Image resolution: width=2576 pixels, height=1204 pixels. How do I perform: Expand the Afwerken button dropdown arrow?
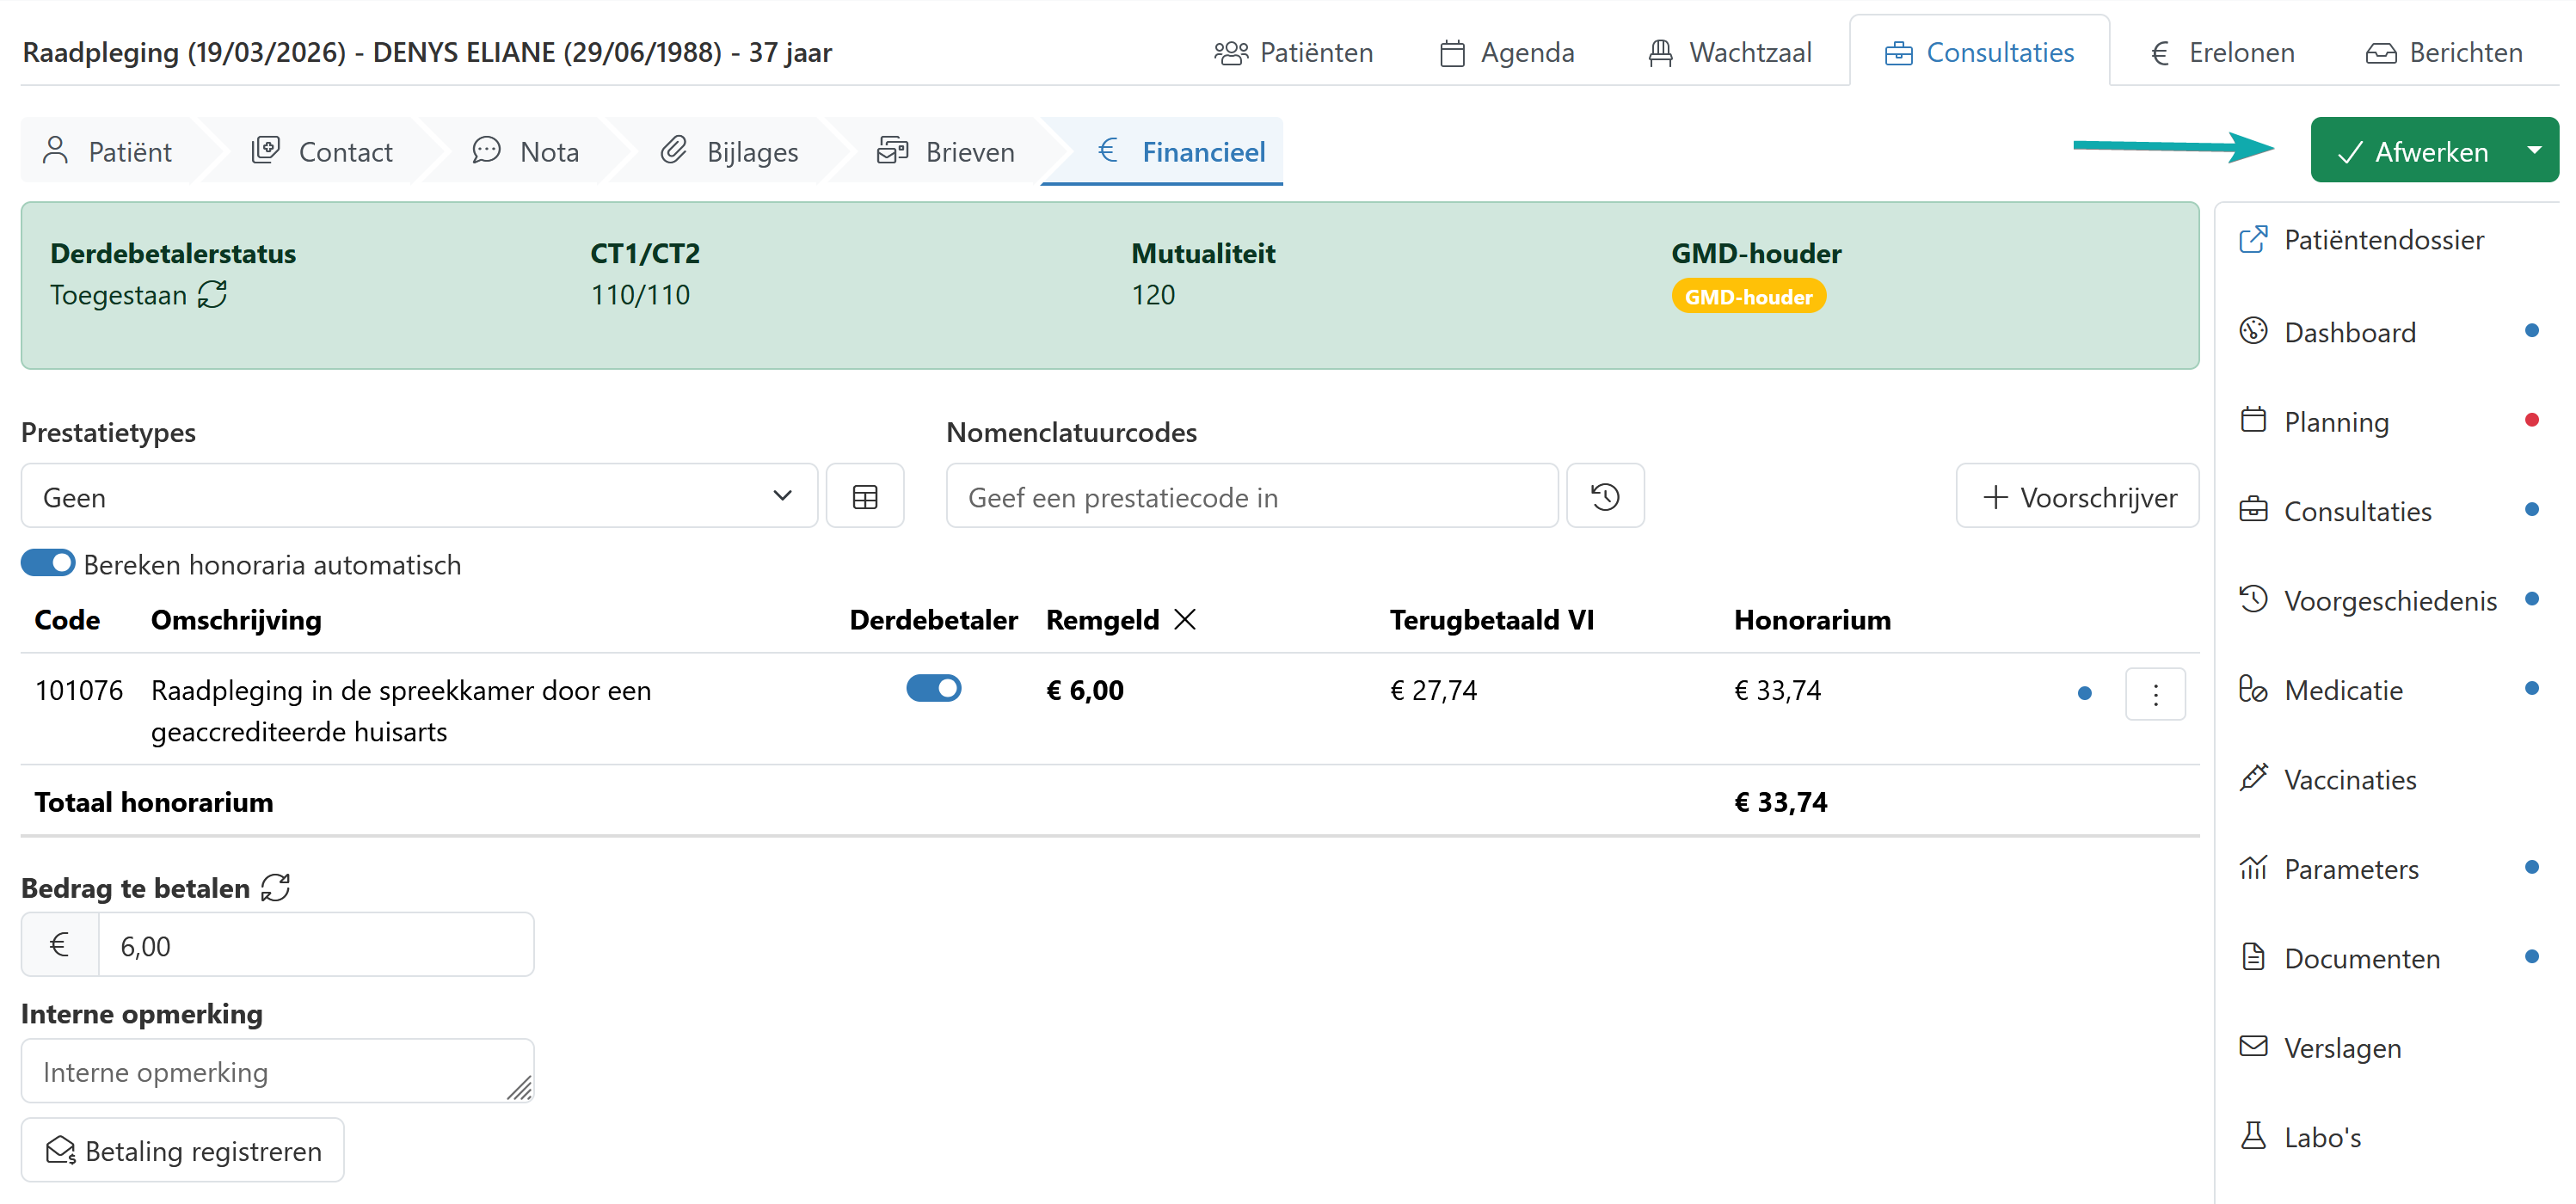[2533, 151]
